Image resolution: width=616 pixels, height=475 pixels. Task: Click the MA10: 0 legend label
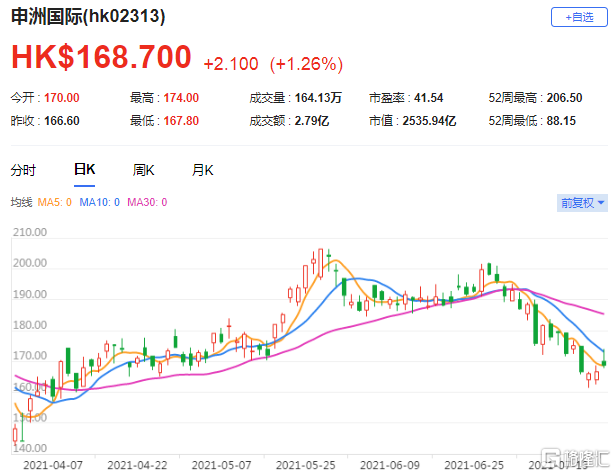click(x=99, y=202)
